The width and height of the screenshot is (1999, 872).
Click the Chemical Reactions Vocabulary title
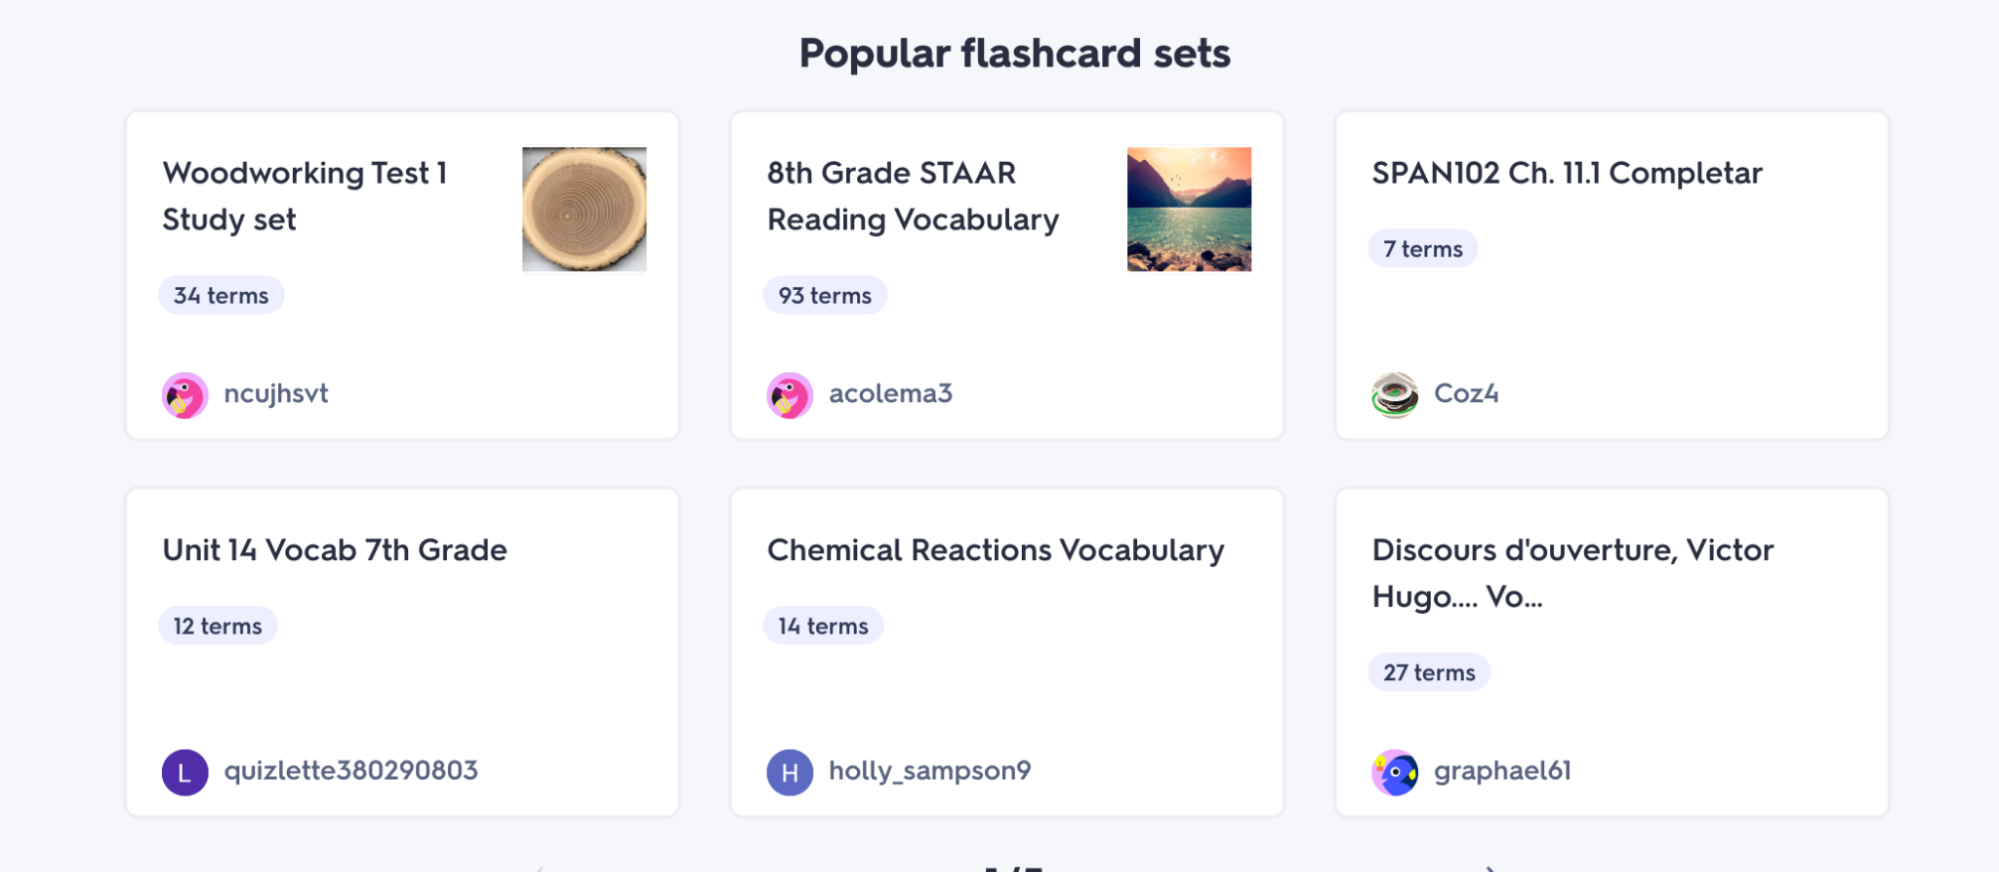pos(995,549)
